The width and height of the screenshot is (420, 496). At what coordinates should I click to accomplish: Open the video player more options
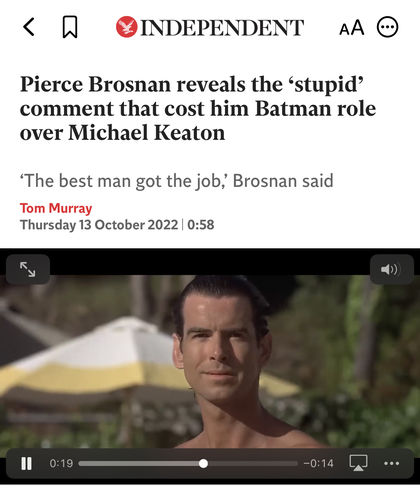[392, 463]
